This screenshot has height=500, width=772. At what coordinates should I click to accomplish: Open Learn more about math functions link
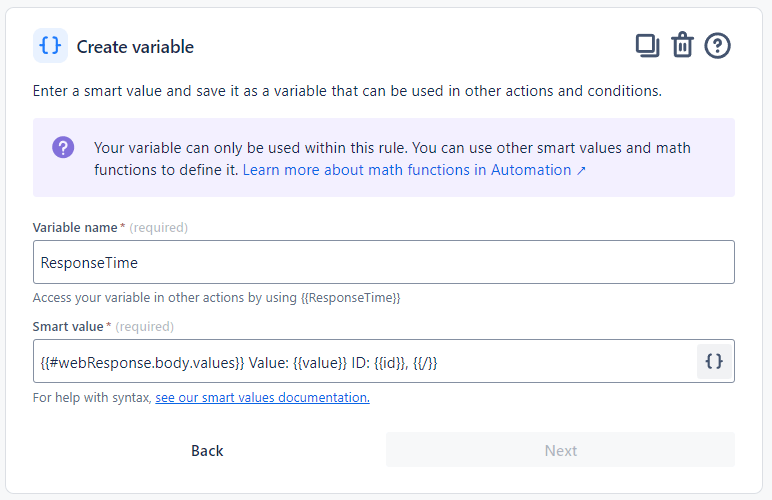(x=408, y=170)
